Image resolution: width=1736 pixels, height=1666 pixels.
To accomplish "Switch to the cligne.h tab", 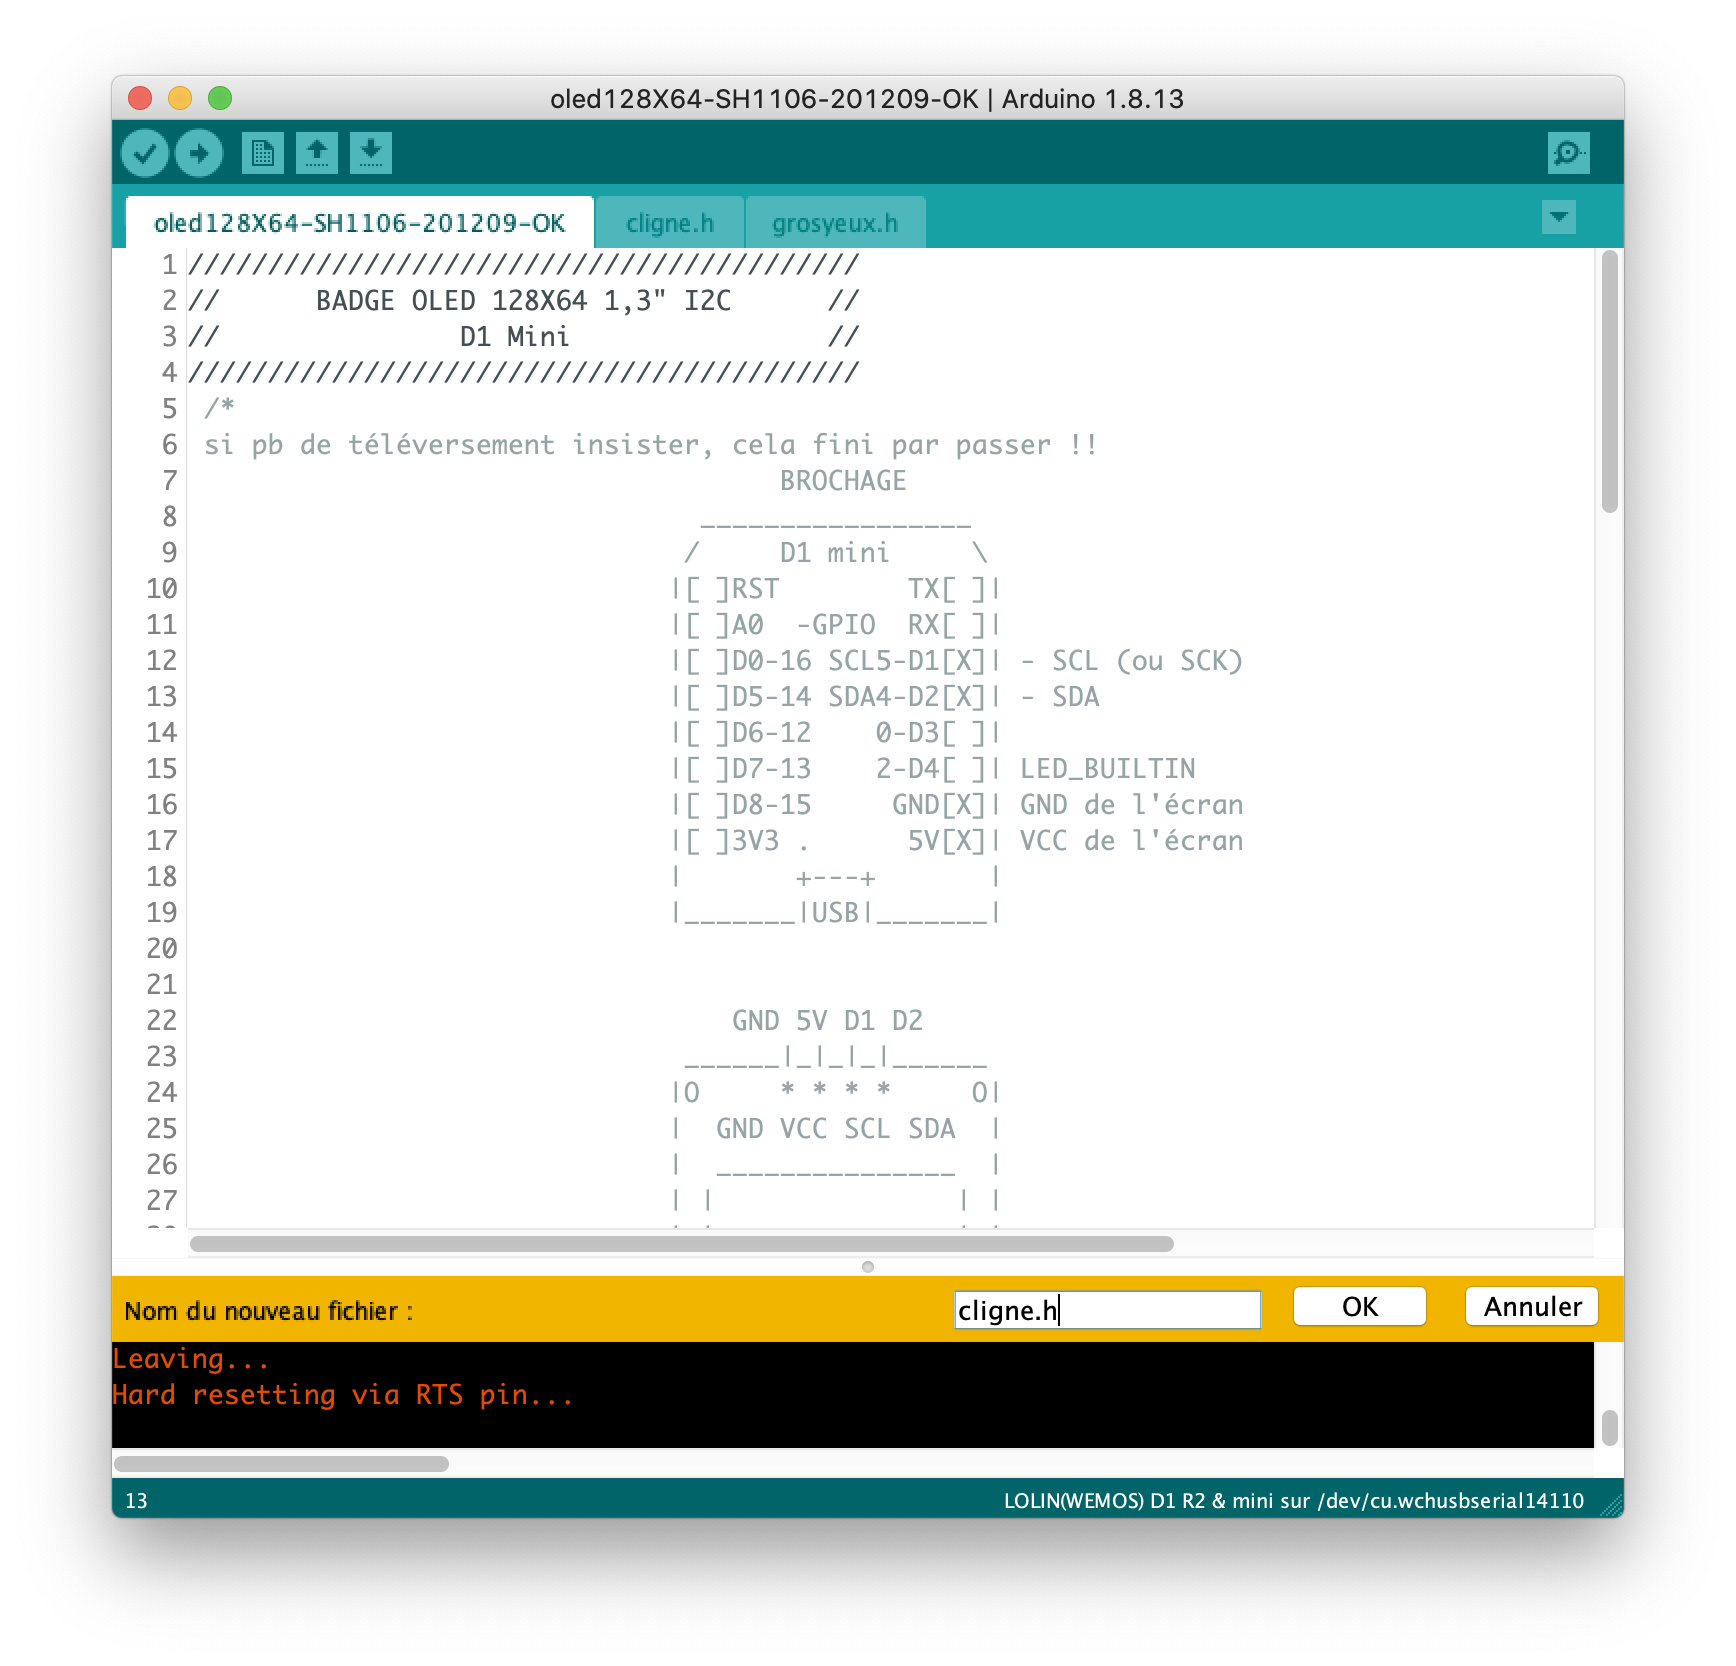I will coord(670,223).
